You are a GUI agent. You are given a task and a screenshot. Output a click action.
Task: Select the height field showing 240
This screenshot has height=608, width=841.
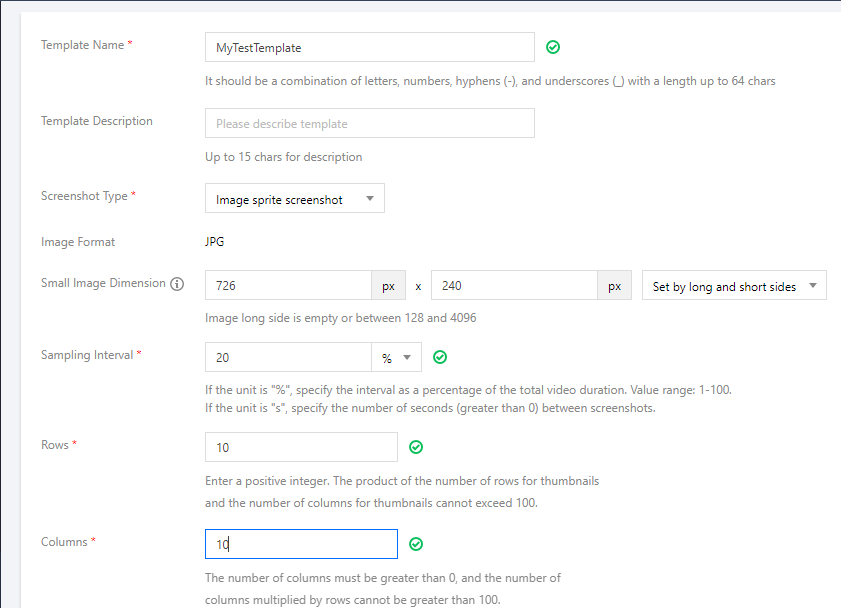point(514,286)
